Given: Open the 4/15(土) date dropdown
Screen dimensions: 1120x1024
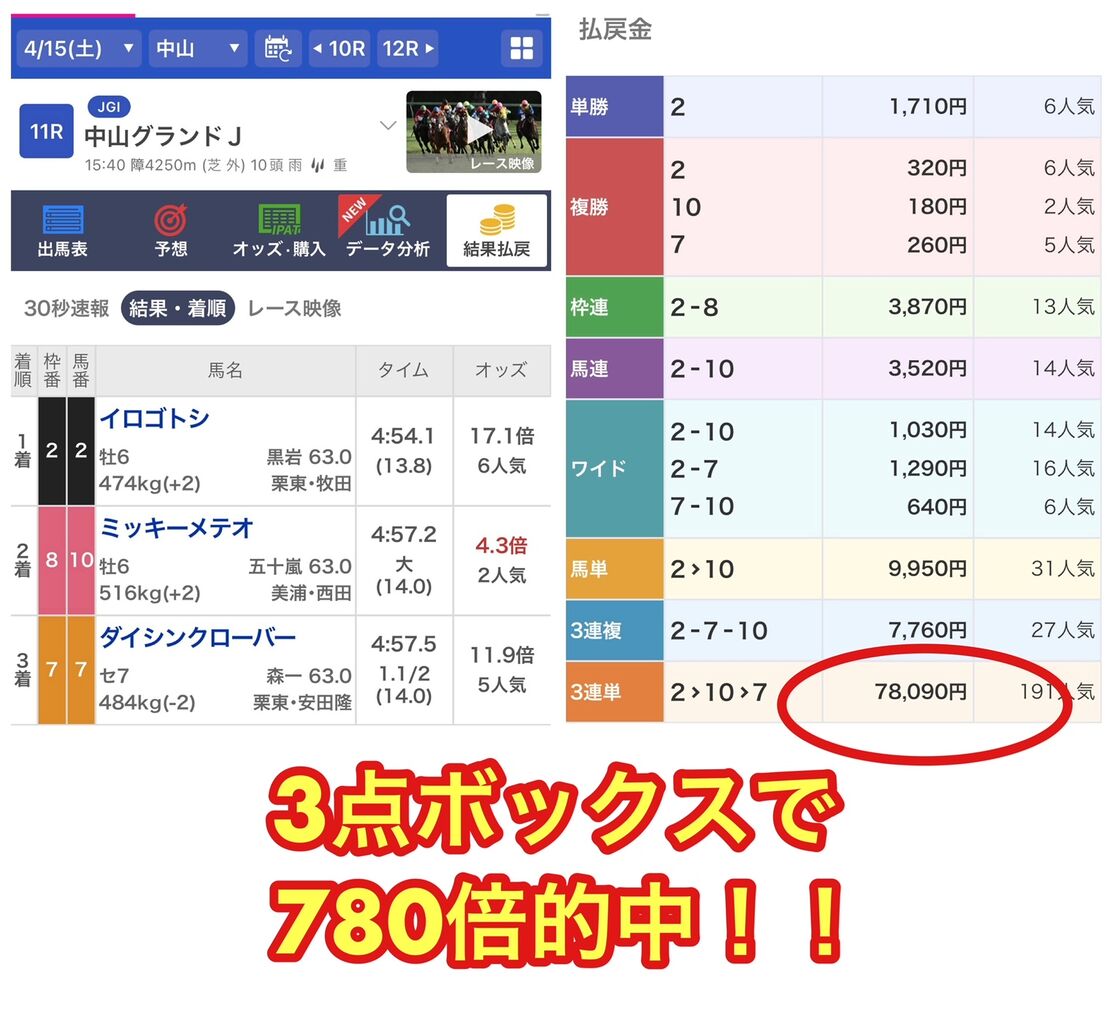Looking at the screenshot, I should click(78, 49).
